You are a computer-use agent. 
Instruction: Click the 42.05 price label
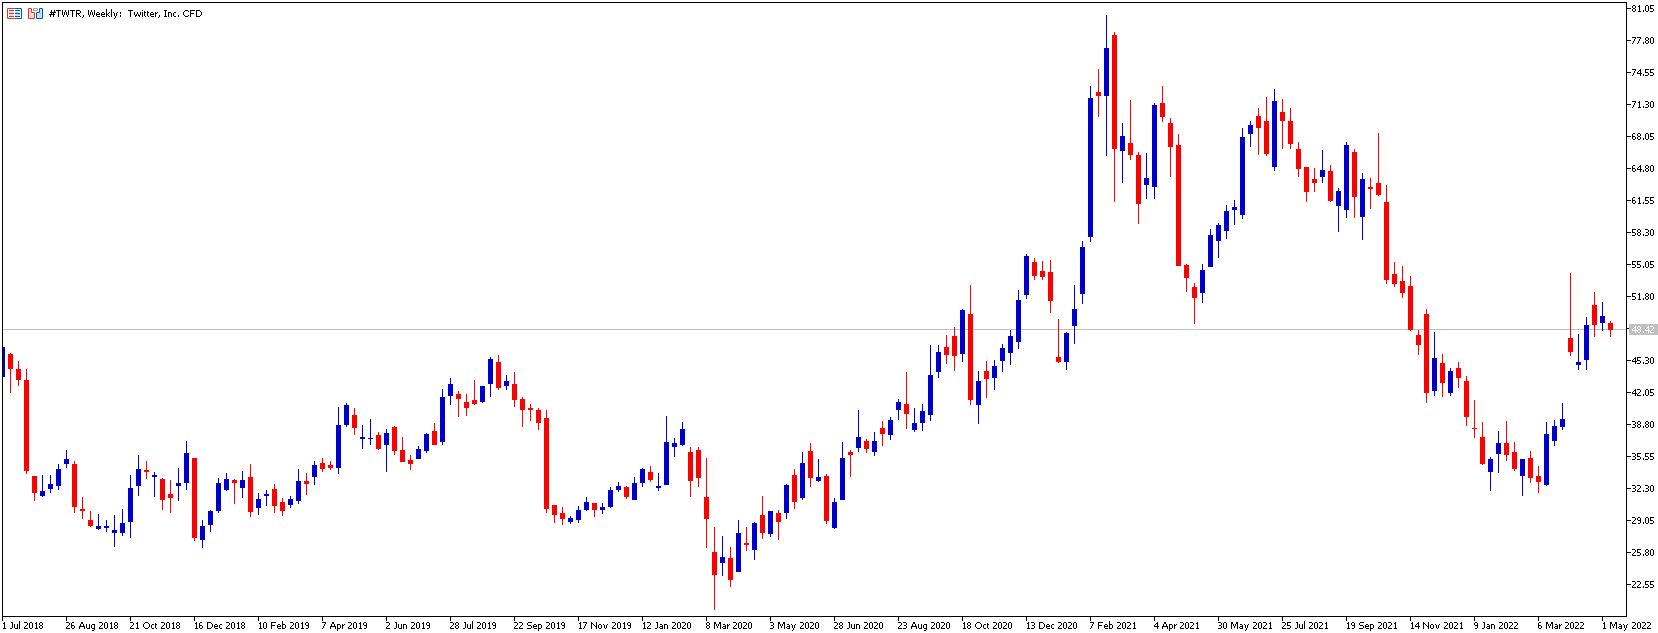coord(1641,393)
